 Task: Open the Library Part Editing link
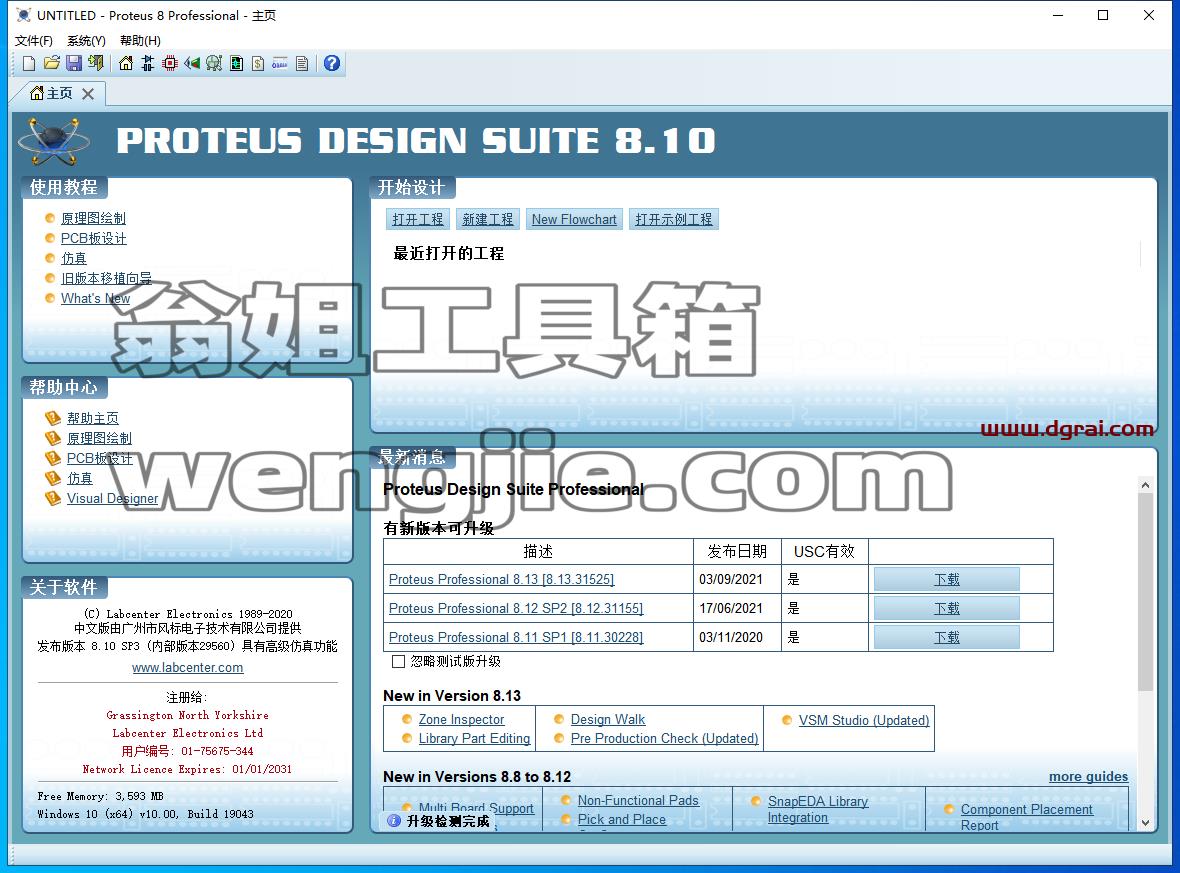(x=474, y=738)
